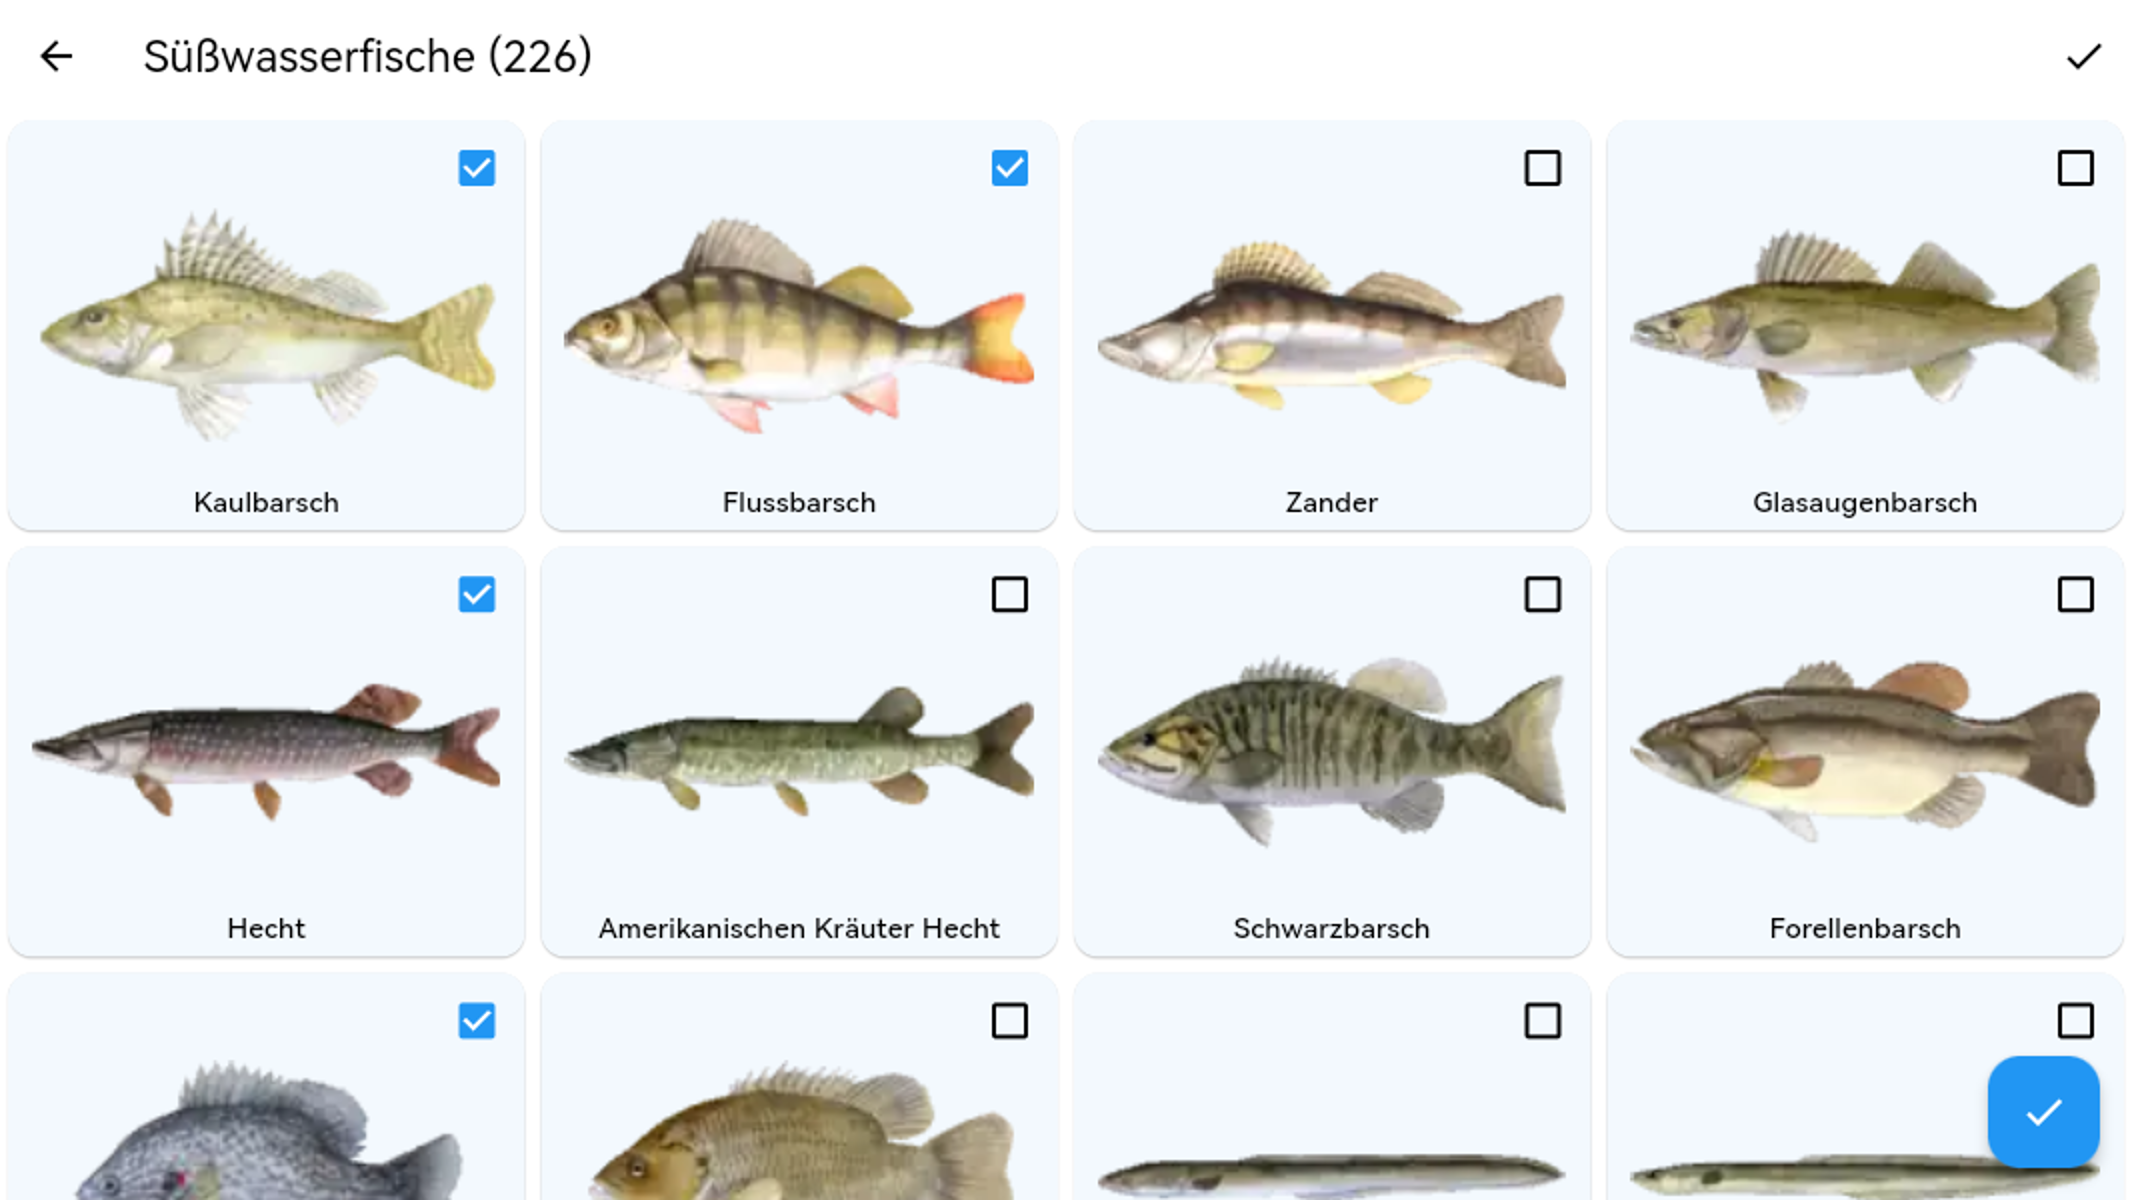Select the Schwarzbarsch checkbox

click(1543, 594)
